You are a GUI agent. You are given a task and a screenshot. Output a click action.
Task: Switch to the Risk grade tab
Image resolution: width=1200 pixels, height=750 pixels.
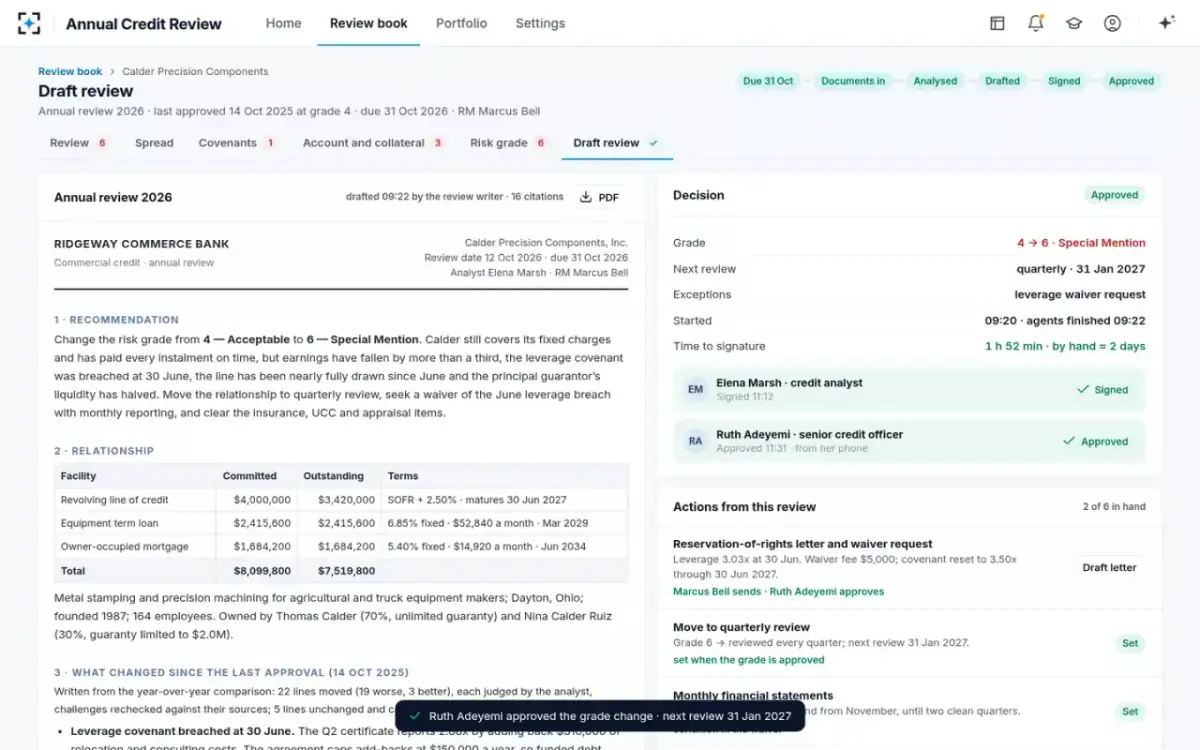point(508,143)
